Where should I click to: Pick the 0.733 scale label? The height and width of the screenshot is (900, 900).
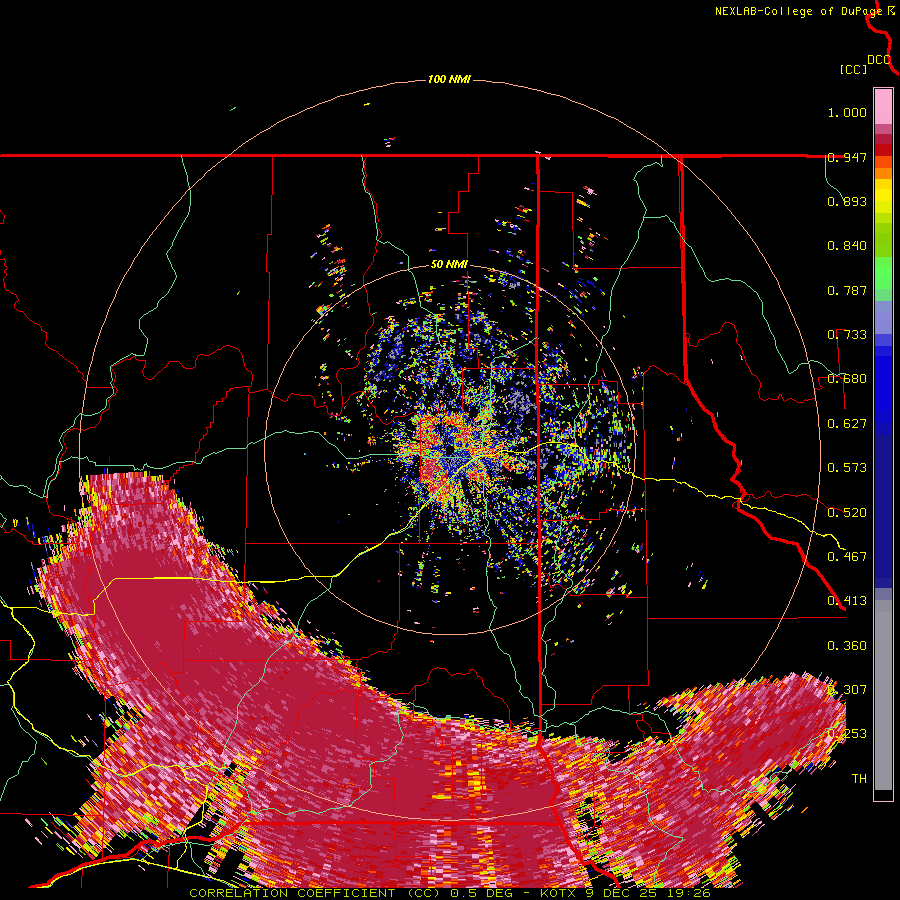pos(847,335)
